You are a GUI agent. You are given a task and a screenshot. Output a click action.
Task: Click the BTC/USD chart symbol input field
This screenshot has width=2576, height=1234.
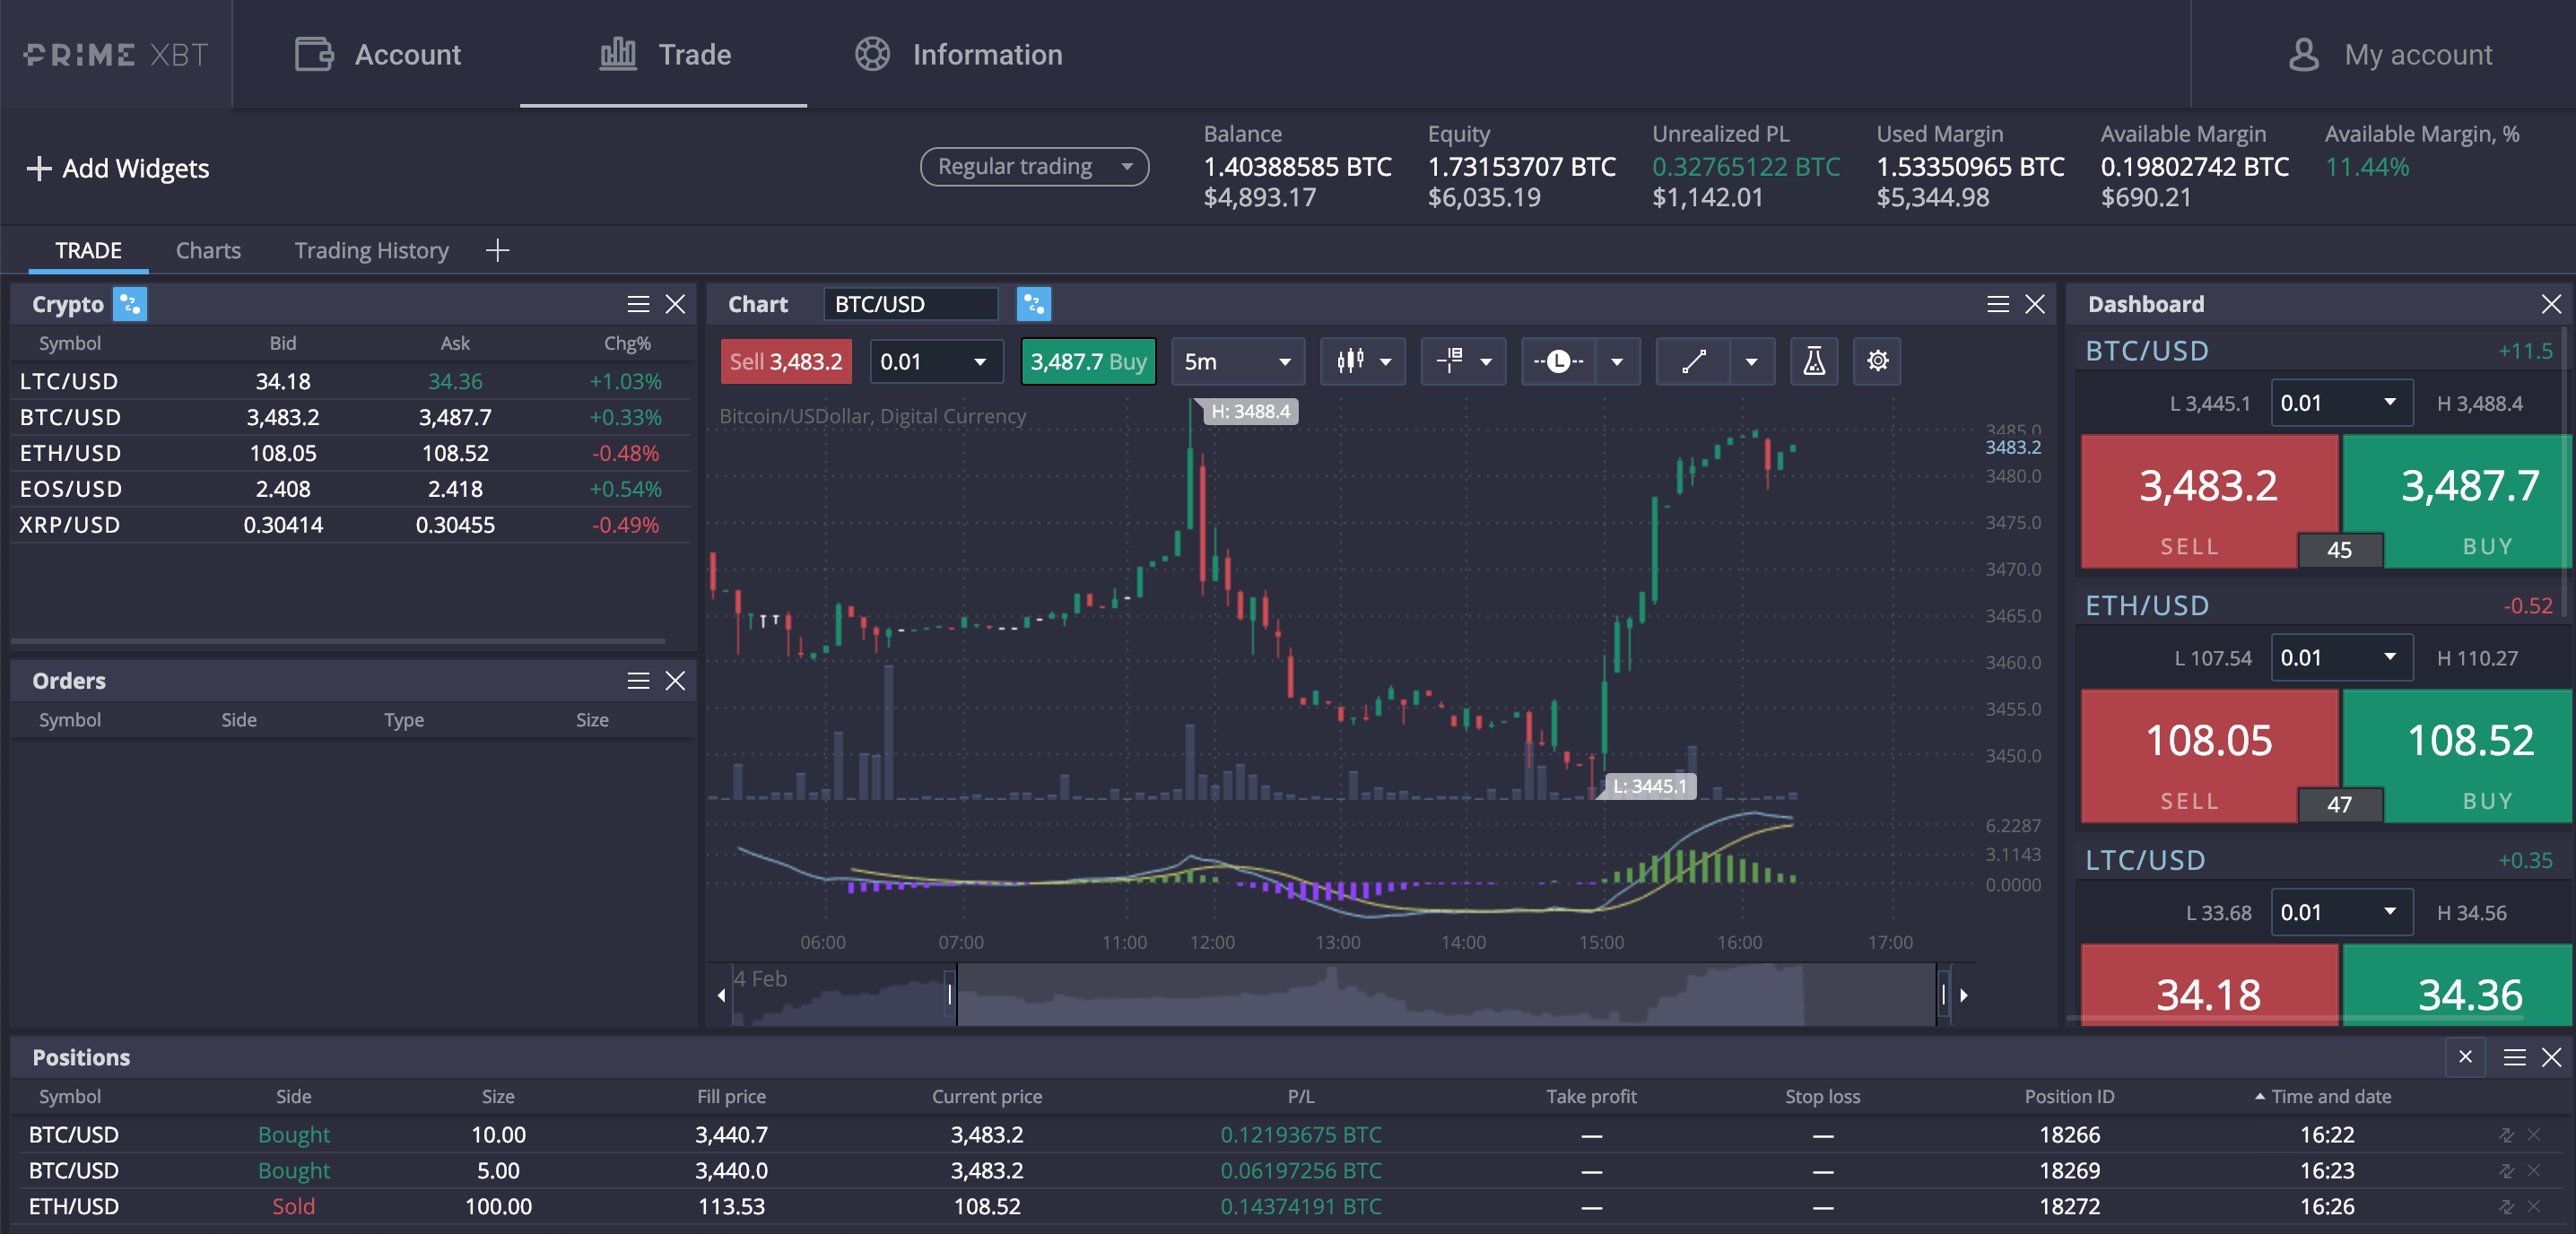(x=910, y=304)
